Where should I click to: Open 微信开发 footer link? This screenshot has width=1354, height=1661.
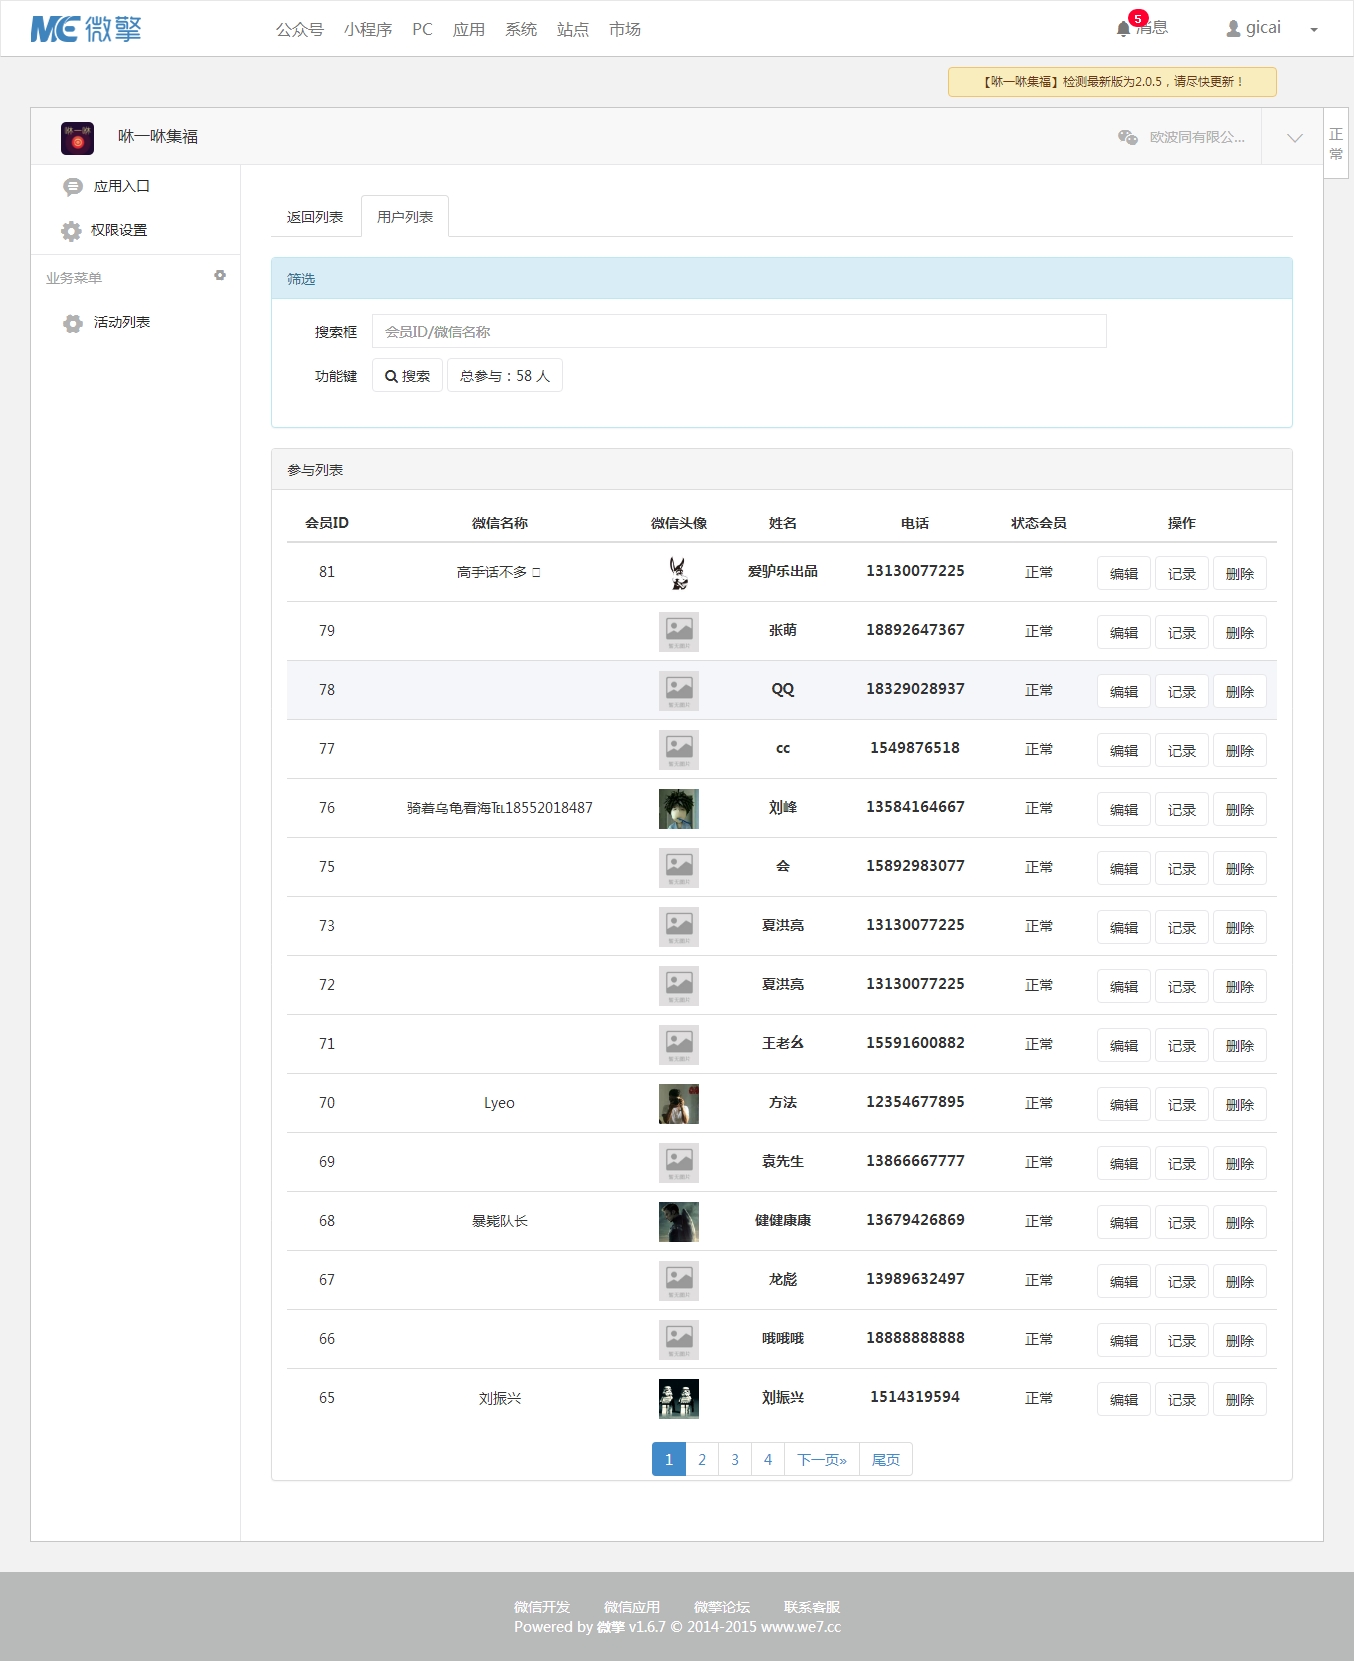coord(542,1607)
